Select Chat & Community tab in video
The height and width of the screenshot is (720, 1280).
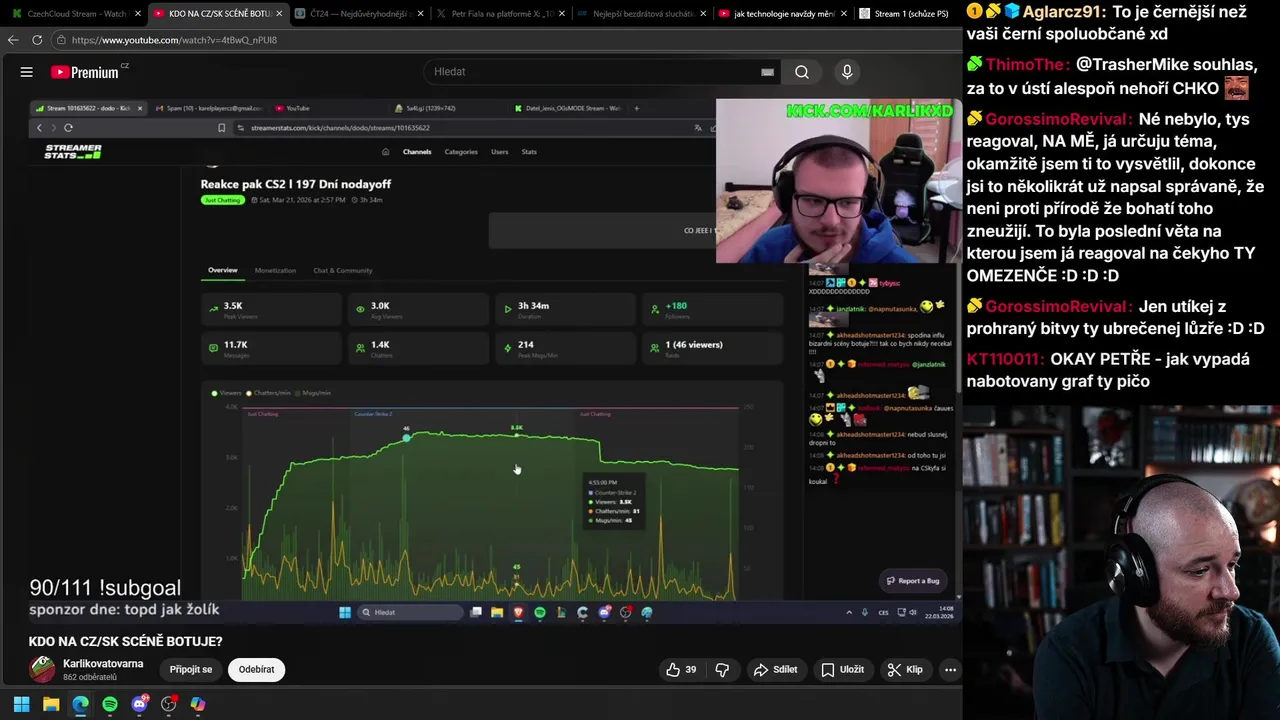coord(343,270)
